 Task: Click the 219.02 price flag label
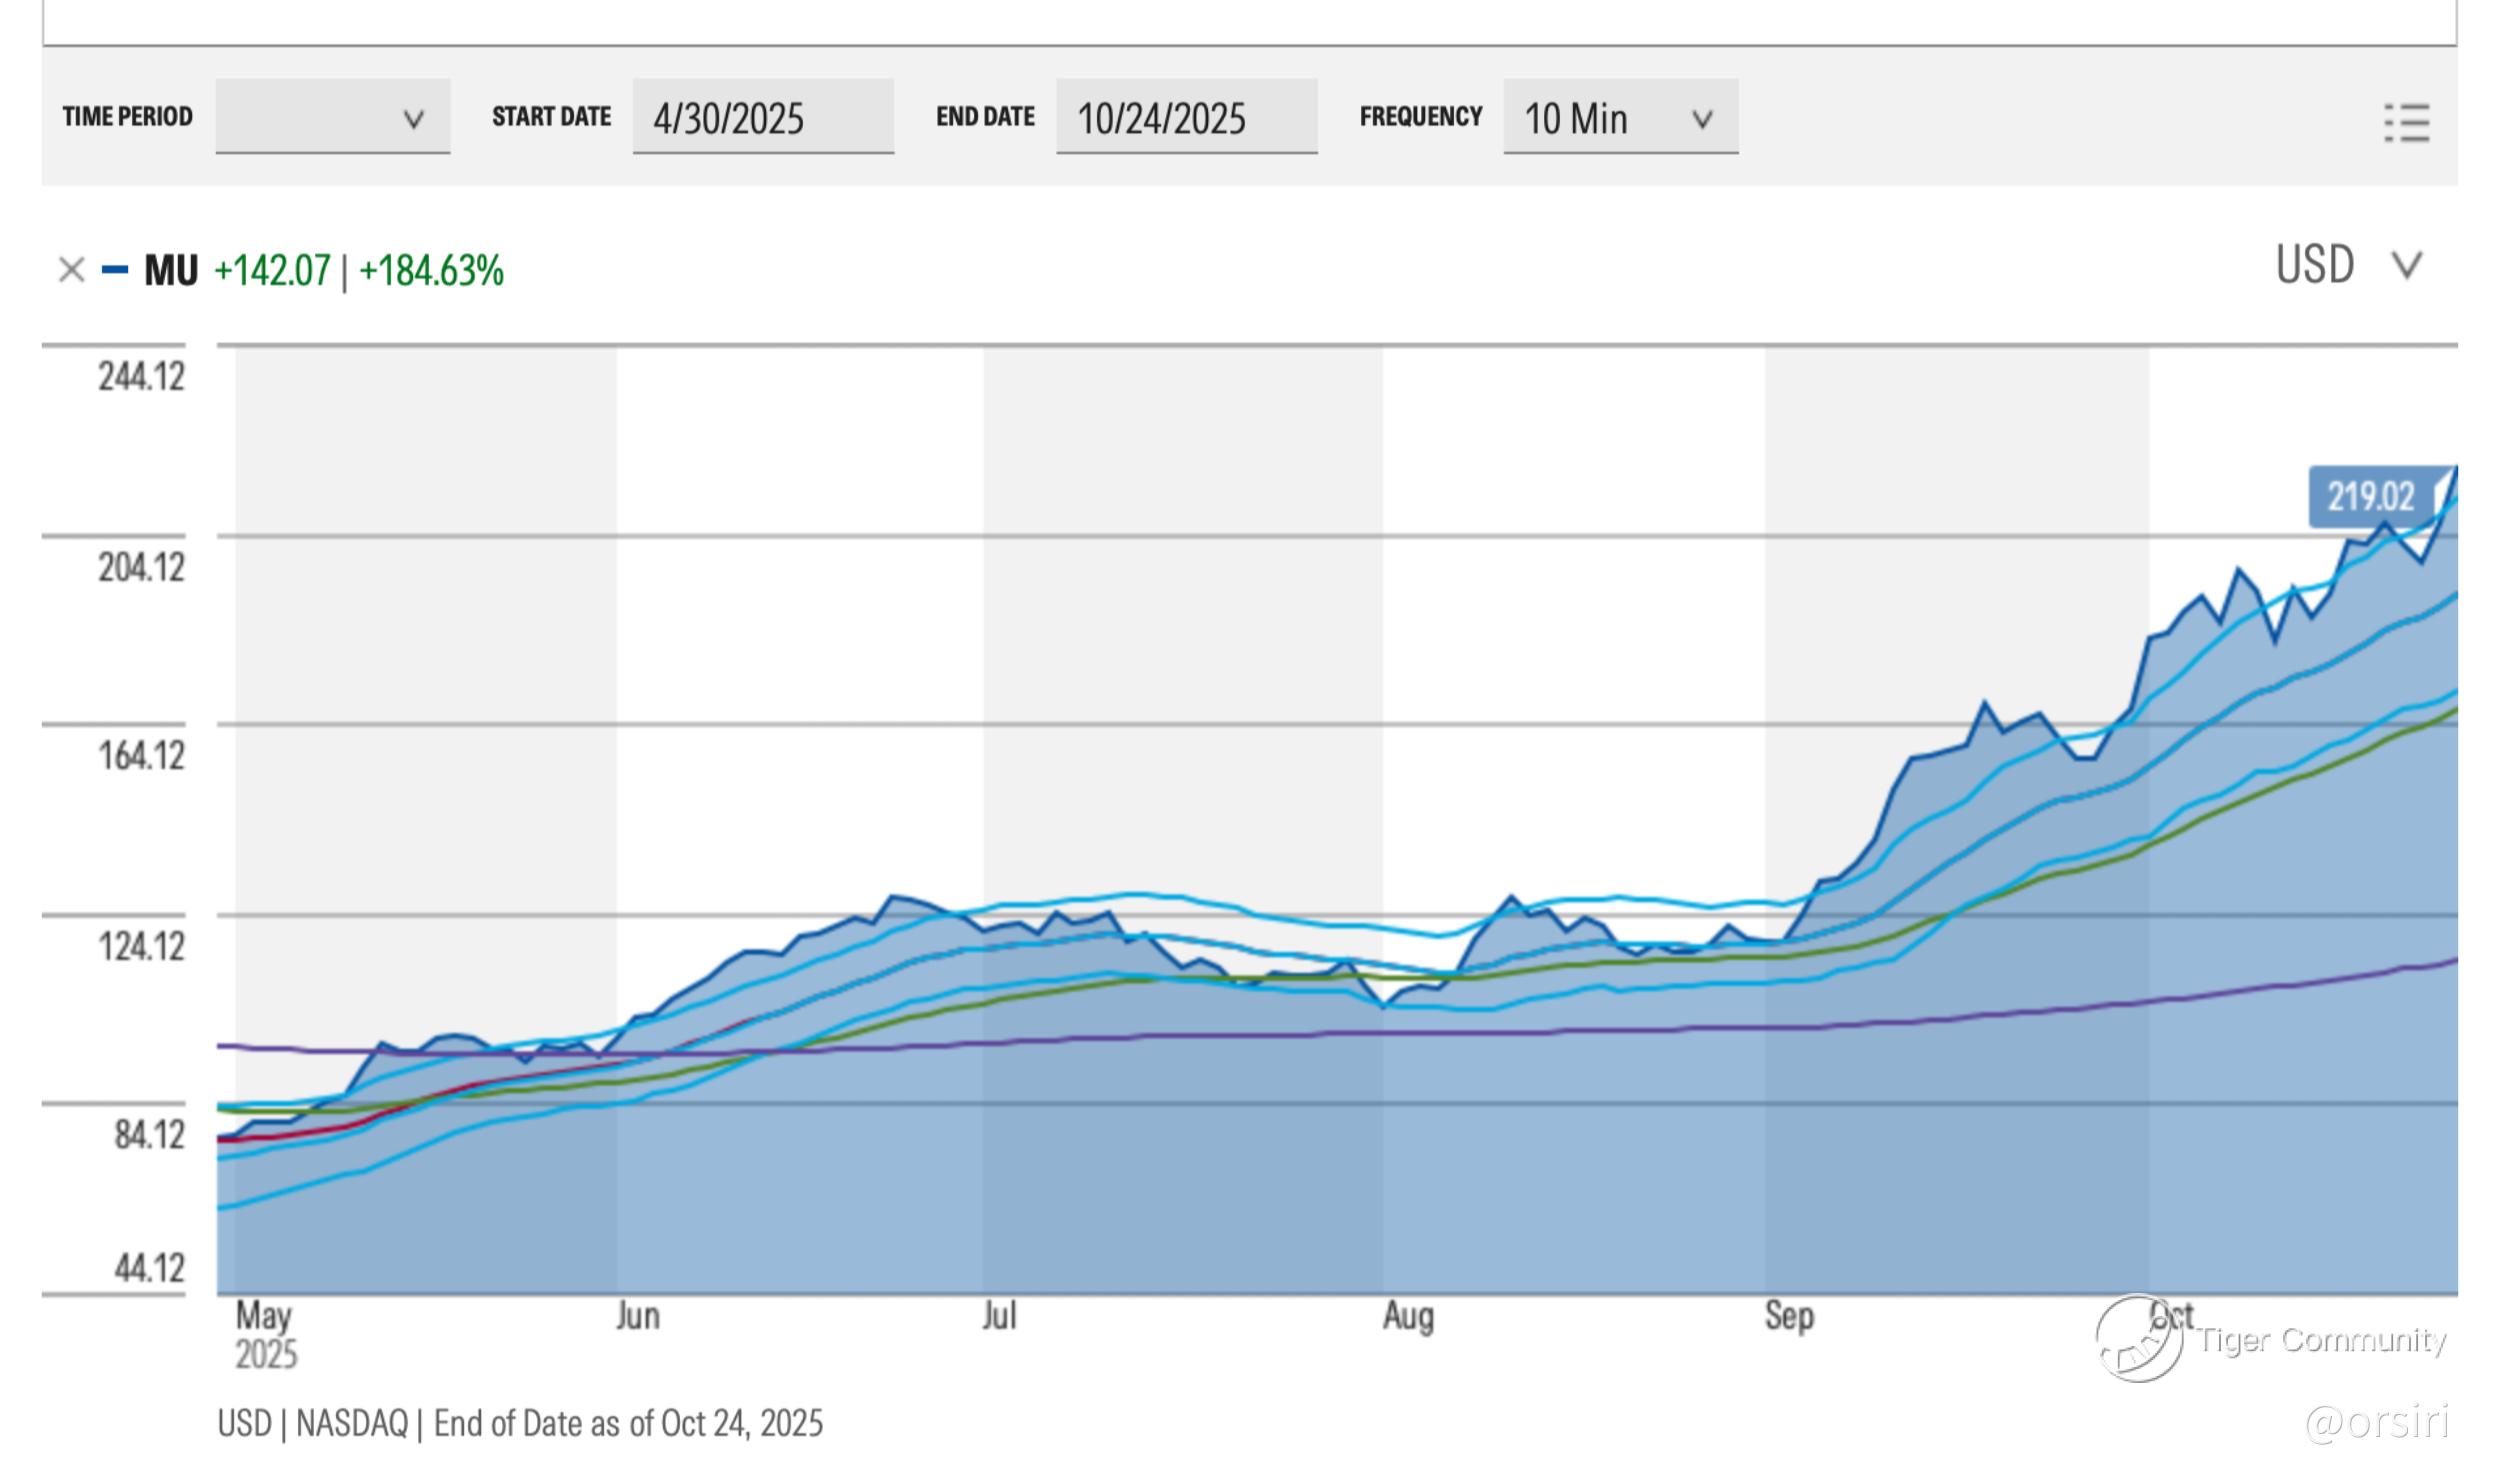(x=2370, y=496)
